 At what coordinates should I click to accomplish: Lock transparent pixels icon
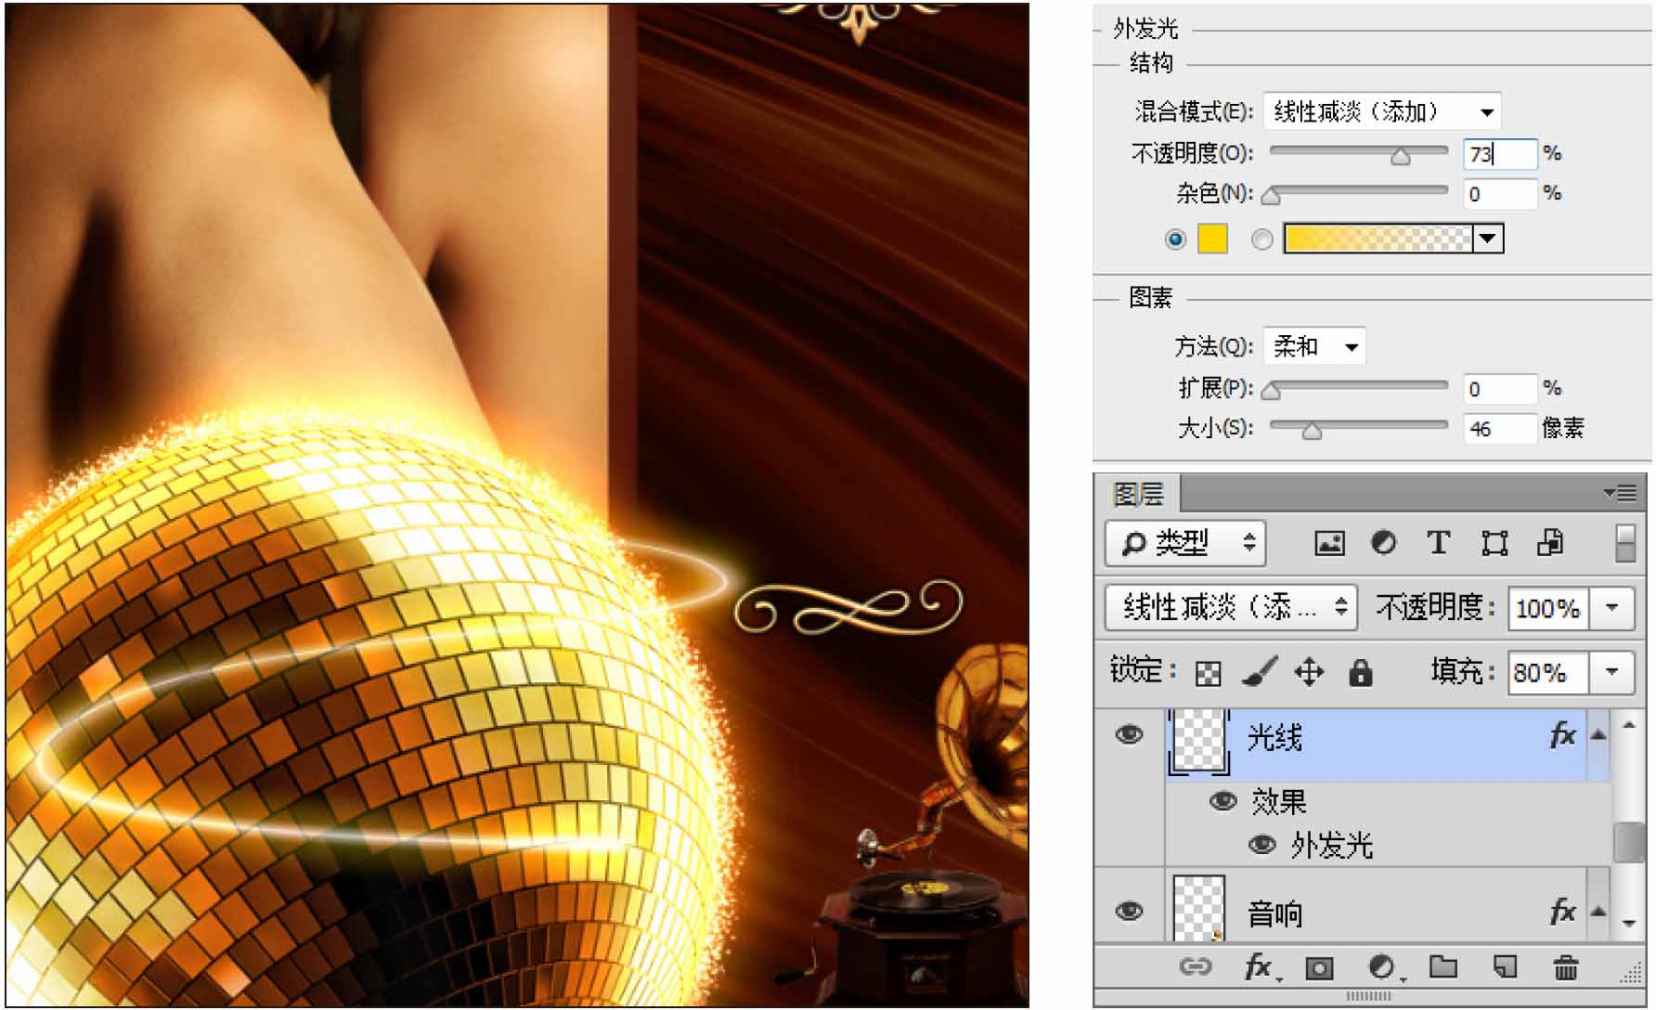click(1208, 673)
